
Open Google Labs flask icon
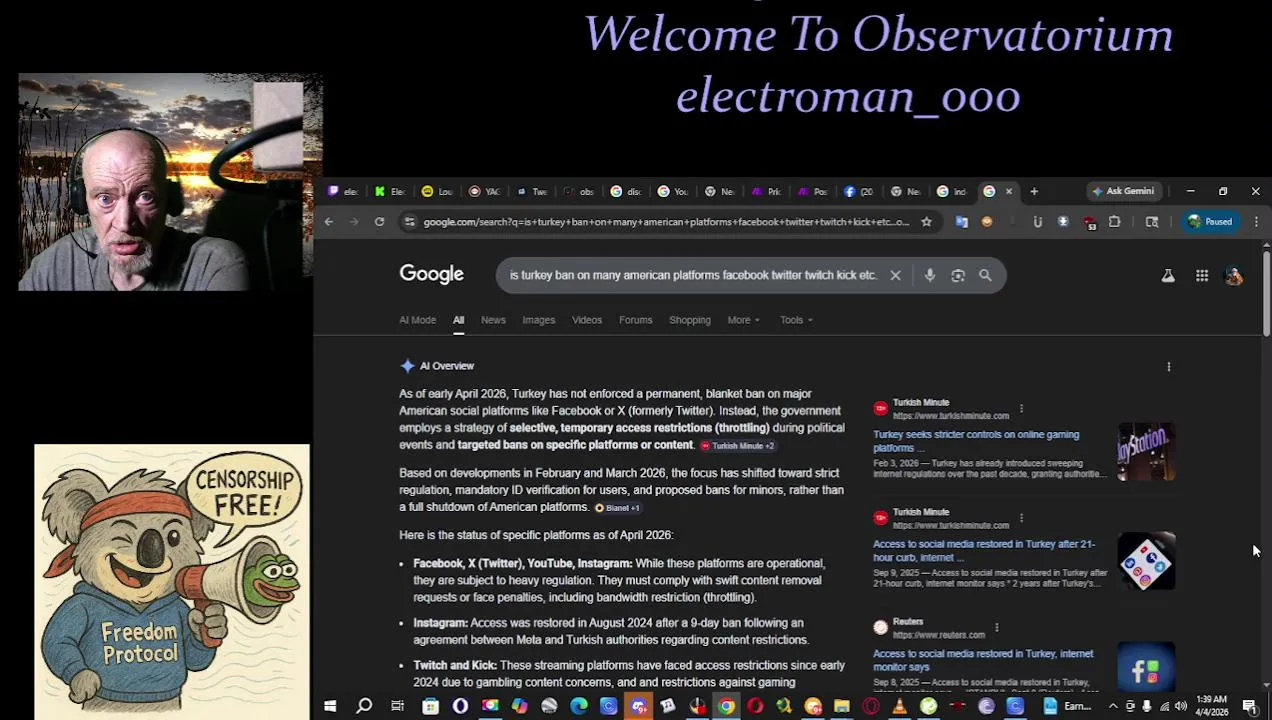pyautogui.click(x=1168, y=275)
